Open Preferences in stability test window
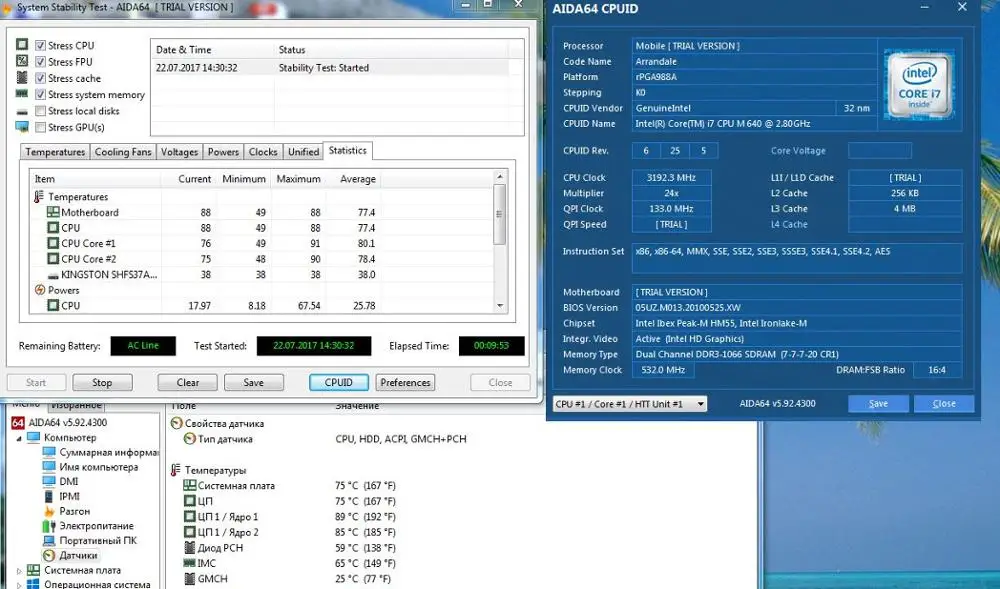 pyautogui.click(x=405, y=382)
